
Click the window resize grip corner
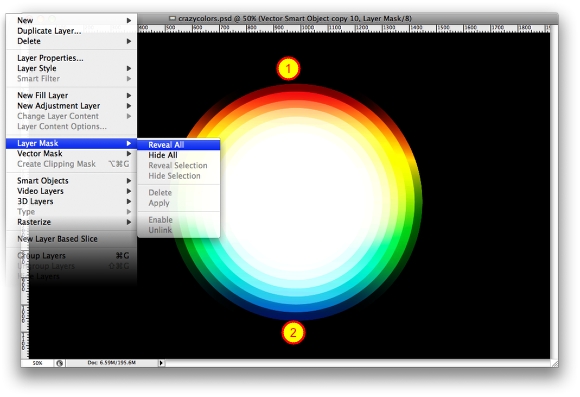pos(554,363)
